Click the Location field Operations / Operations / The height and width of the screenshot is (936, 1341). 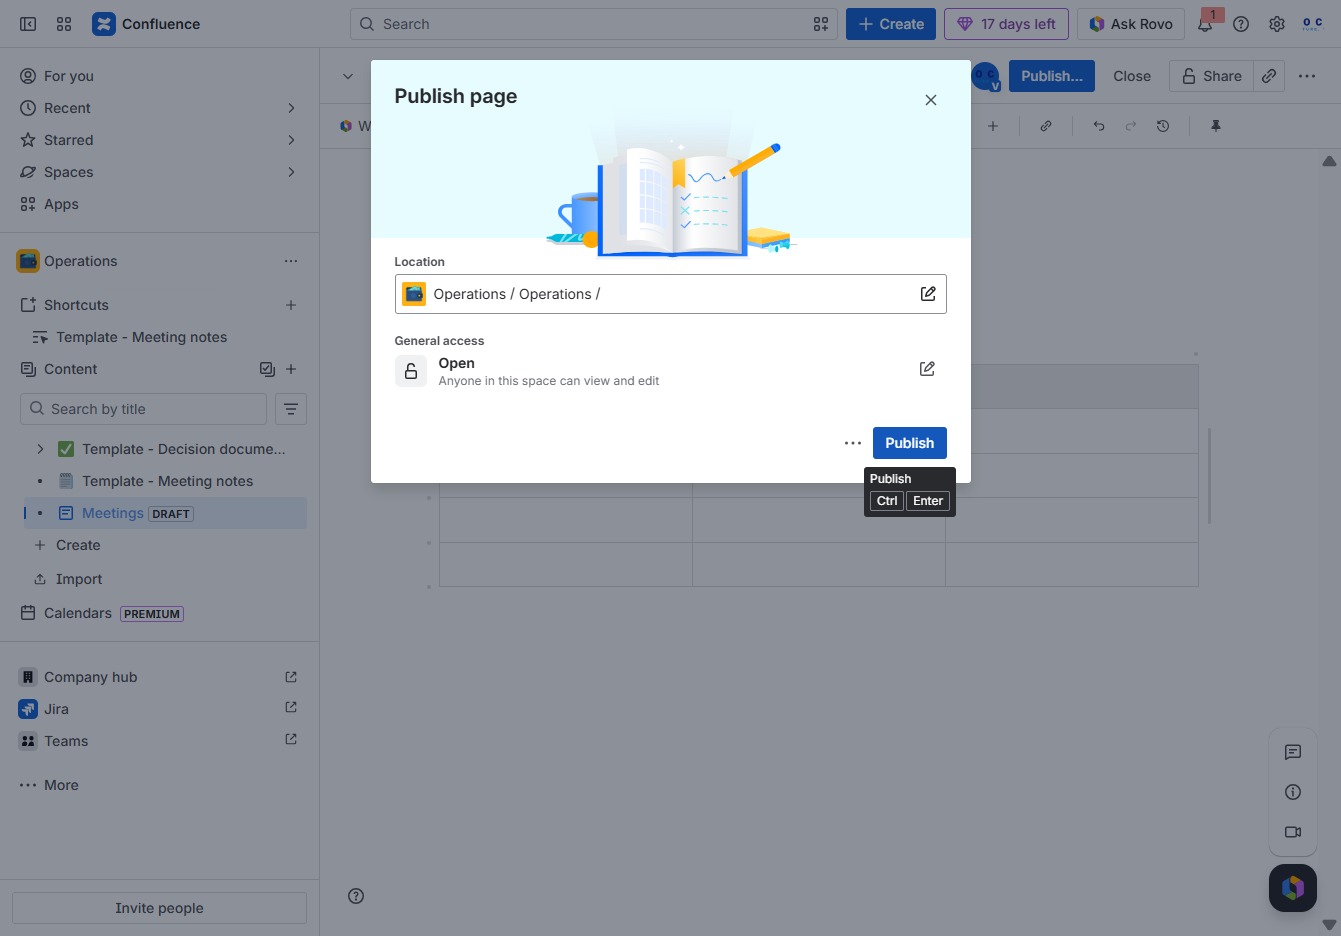point(670,294)
